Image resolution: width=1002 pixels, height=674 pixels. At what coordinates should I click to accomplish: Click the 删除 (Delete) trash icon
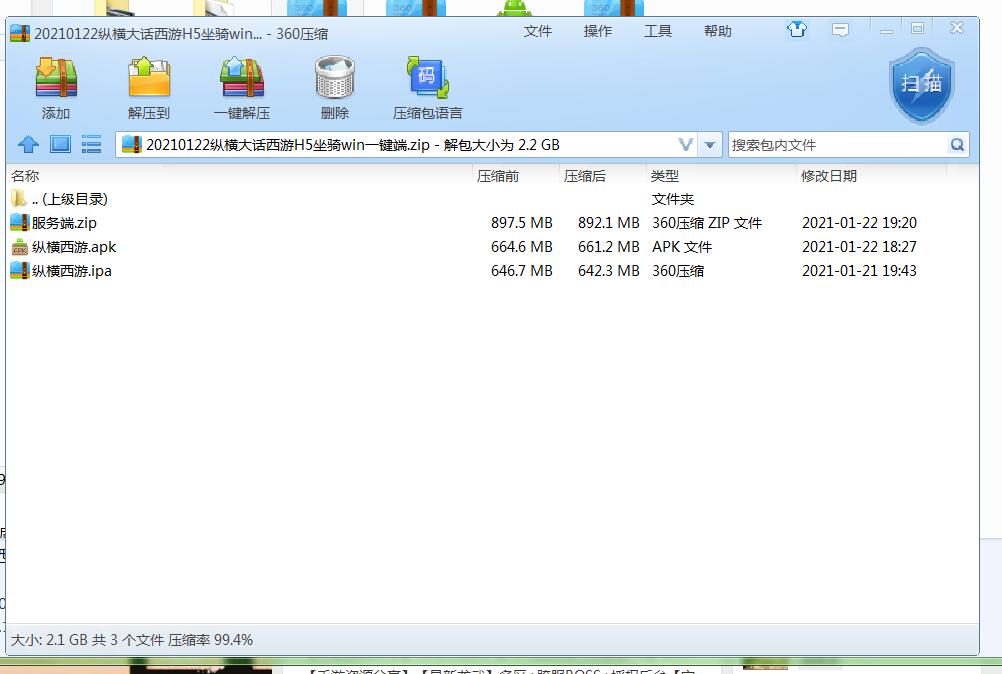[335, 80]
